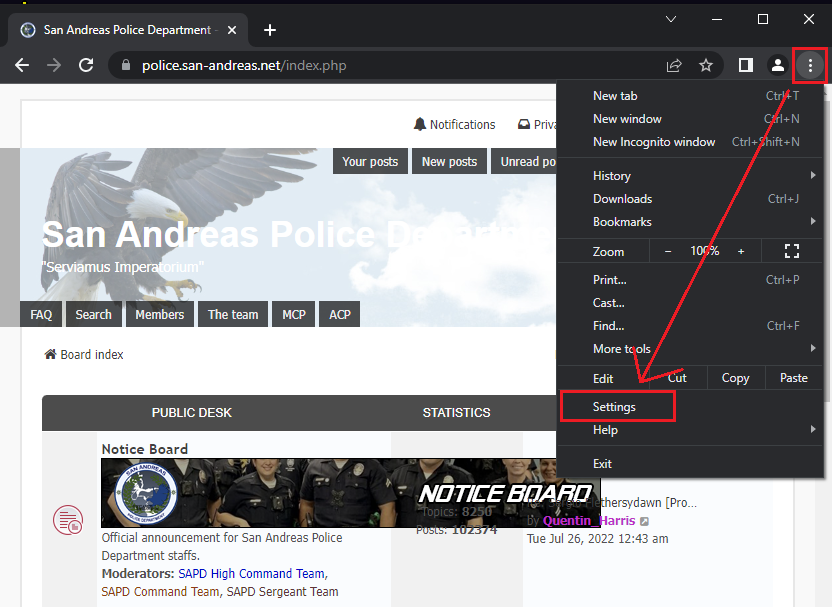
Task: Click the browser forward arrow
Action: 54,65
